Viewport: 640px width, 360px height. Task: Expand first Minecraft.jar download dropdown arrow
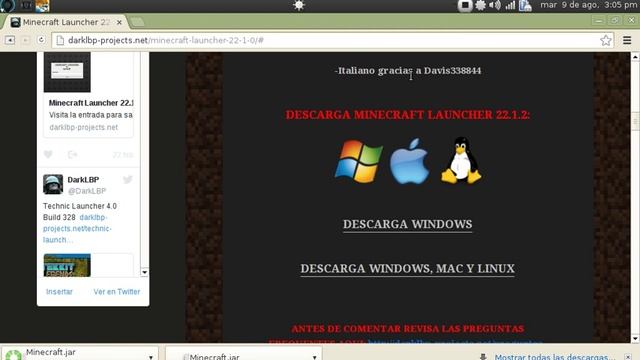[151, 357]
